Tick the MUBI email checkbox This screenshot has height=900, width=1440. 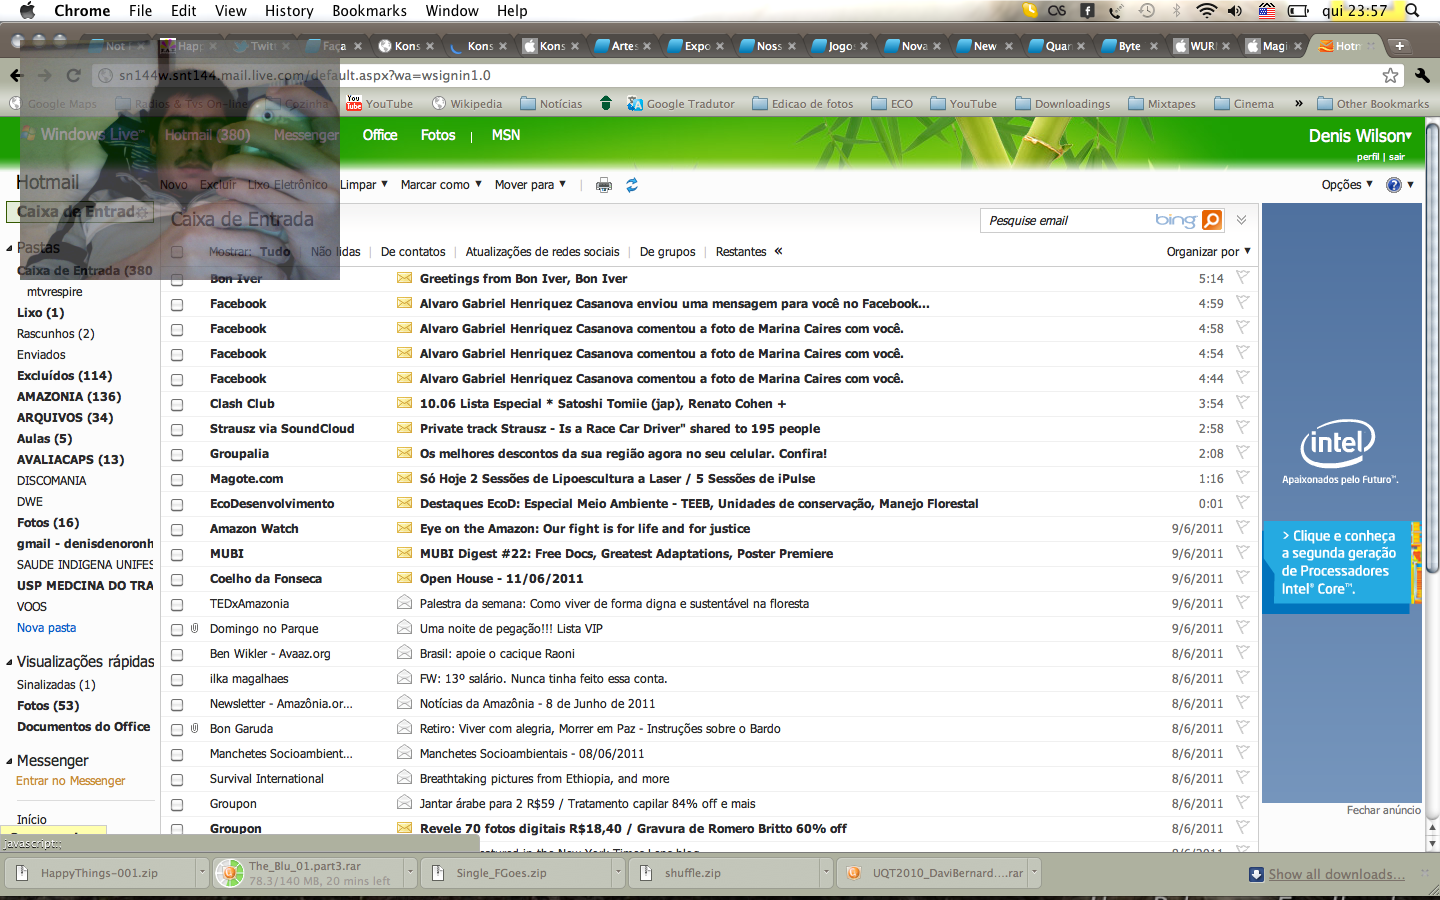point(177,555)
